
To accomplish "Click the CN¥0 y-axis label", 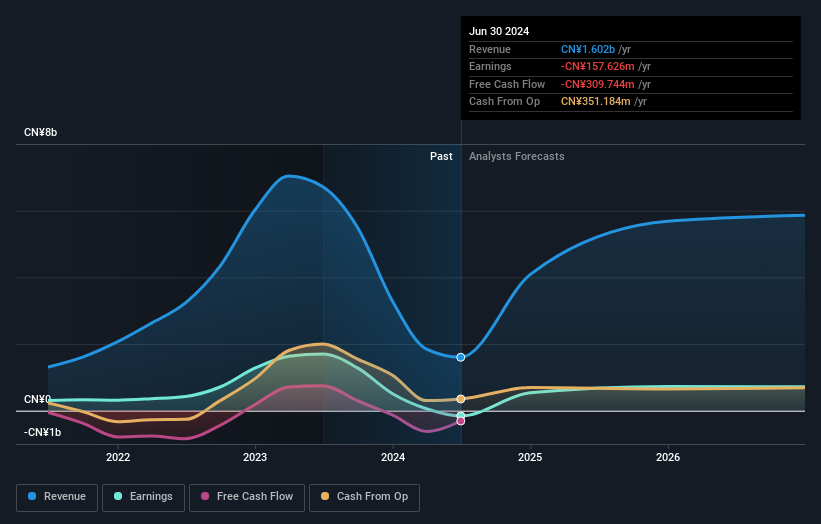I will click(37, 399).
